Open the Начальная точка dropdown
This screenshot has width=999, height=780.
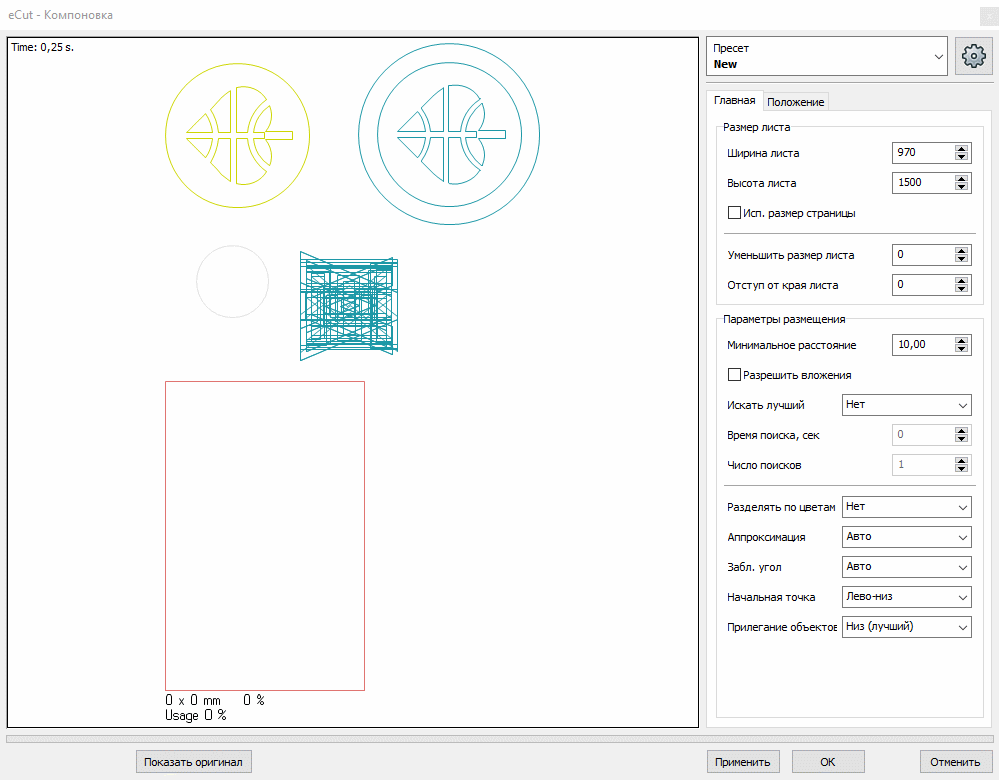click(907, 596)
